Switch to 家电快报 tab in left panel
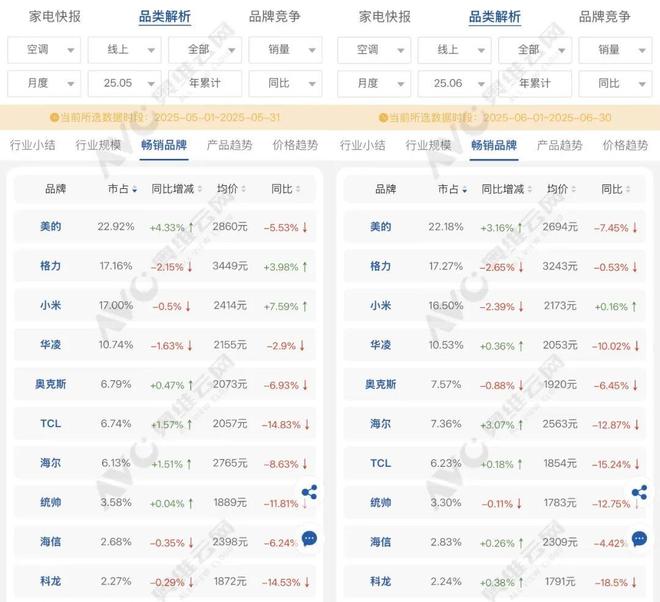 coord(55,17)
